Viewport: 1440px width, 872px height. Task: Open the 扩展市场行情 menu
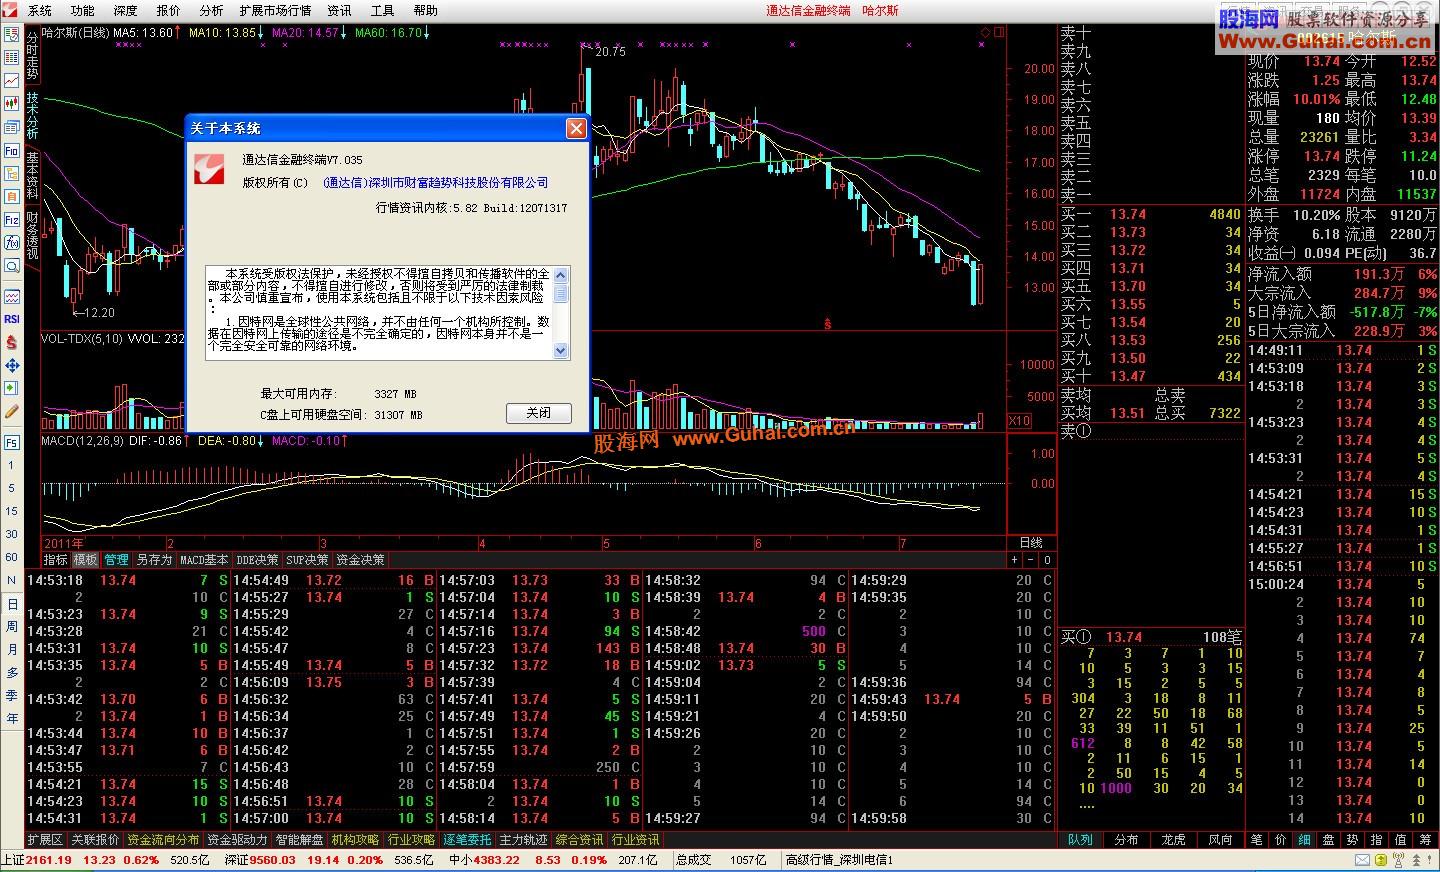pyautogui.click(x=275, y=10)
